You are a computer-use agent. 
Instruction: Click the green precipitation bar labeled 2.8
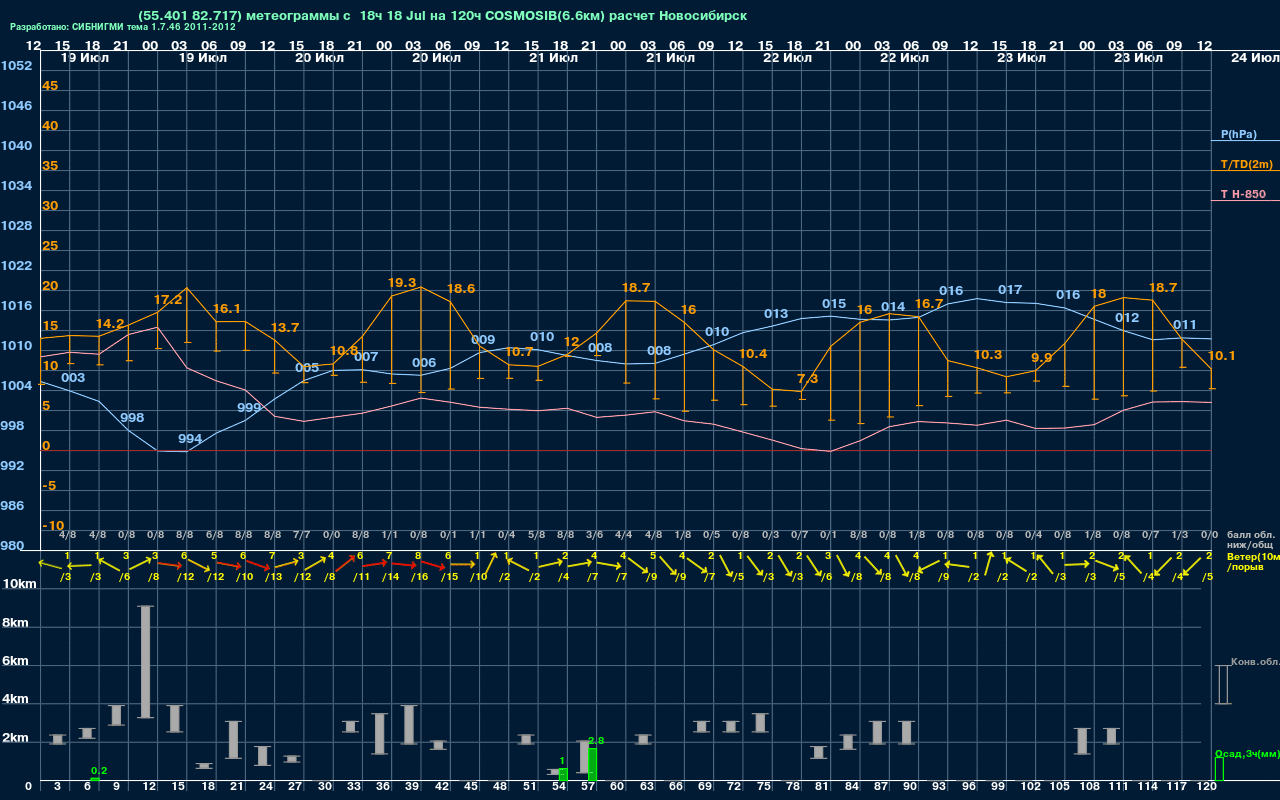tap(592, 764)
